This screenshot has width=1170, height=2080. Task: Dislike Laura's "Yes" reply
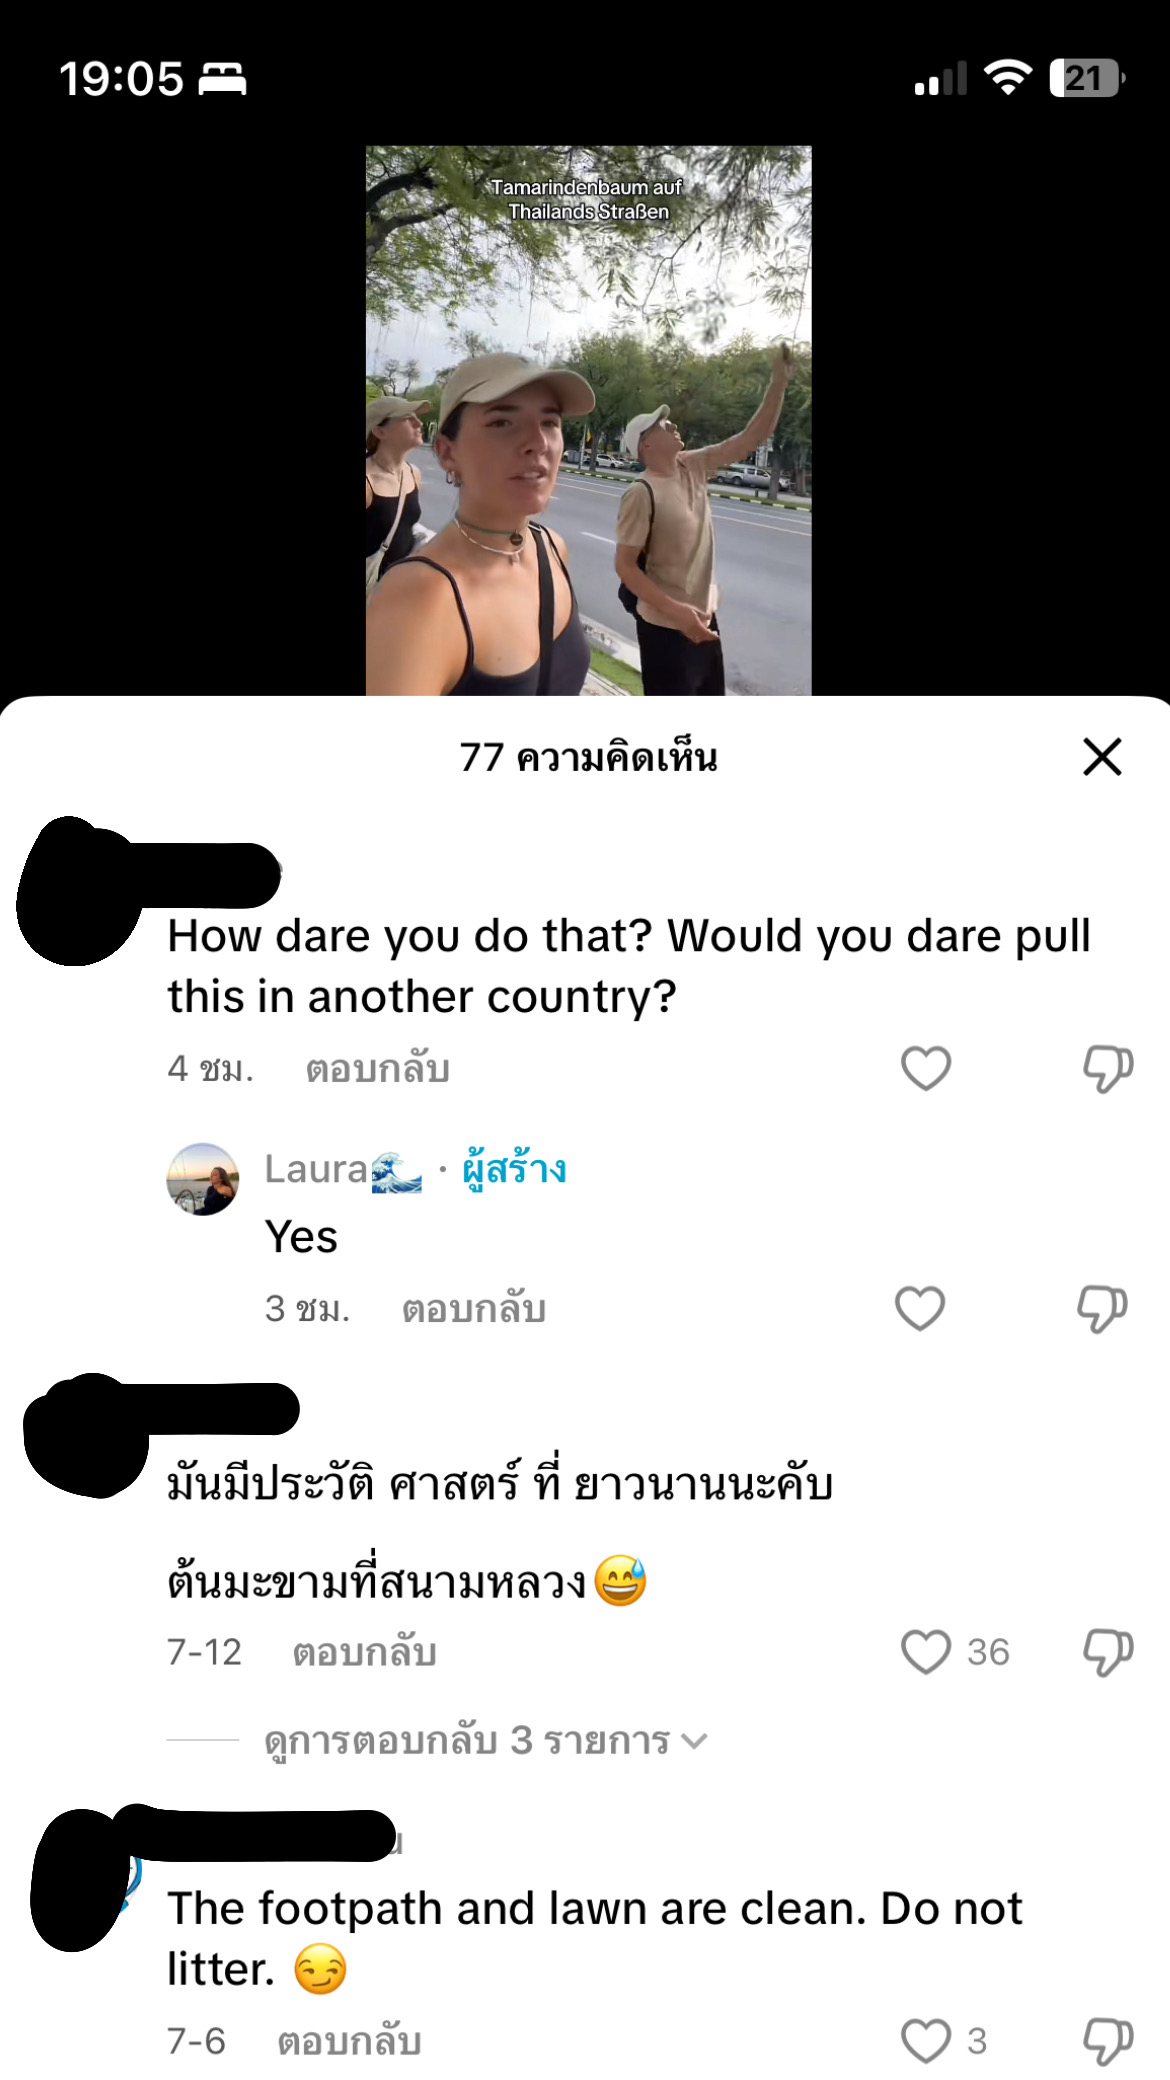1102,1308
